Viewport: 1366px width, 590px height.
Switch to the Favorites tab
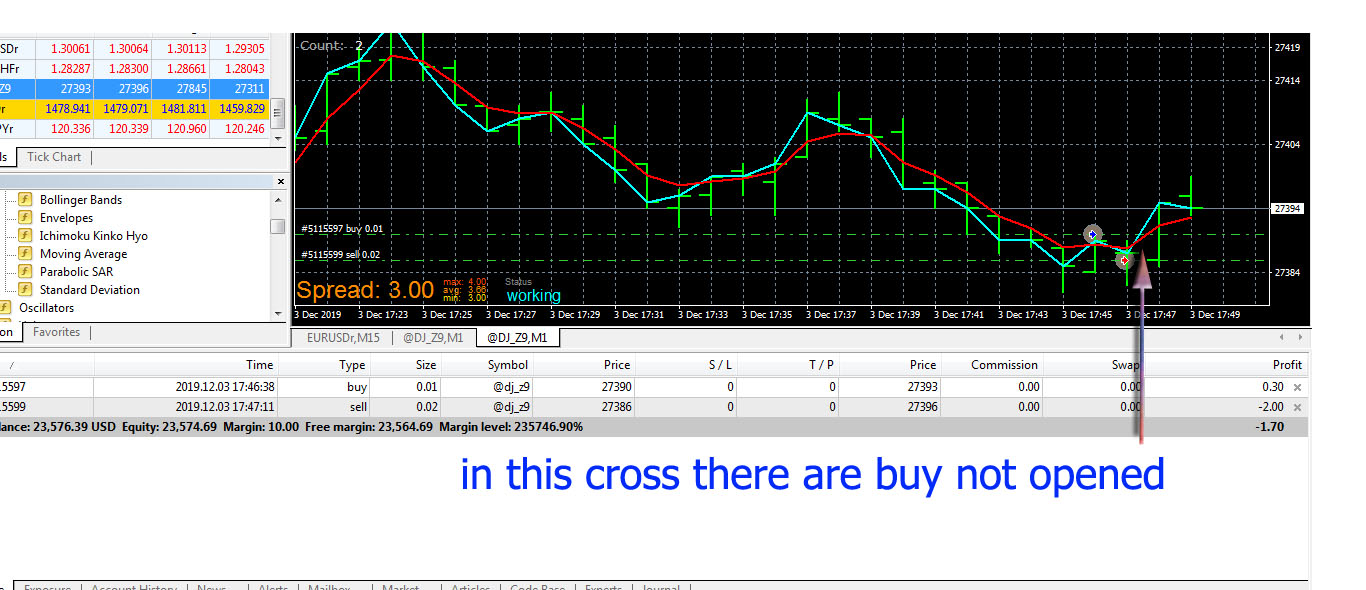56,332
